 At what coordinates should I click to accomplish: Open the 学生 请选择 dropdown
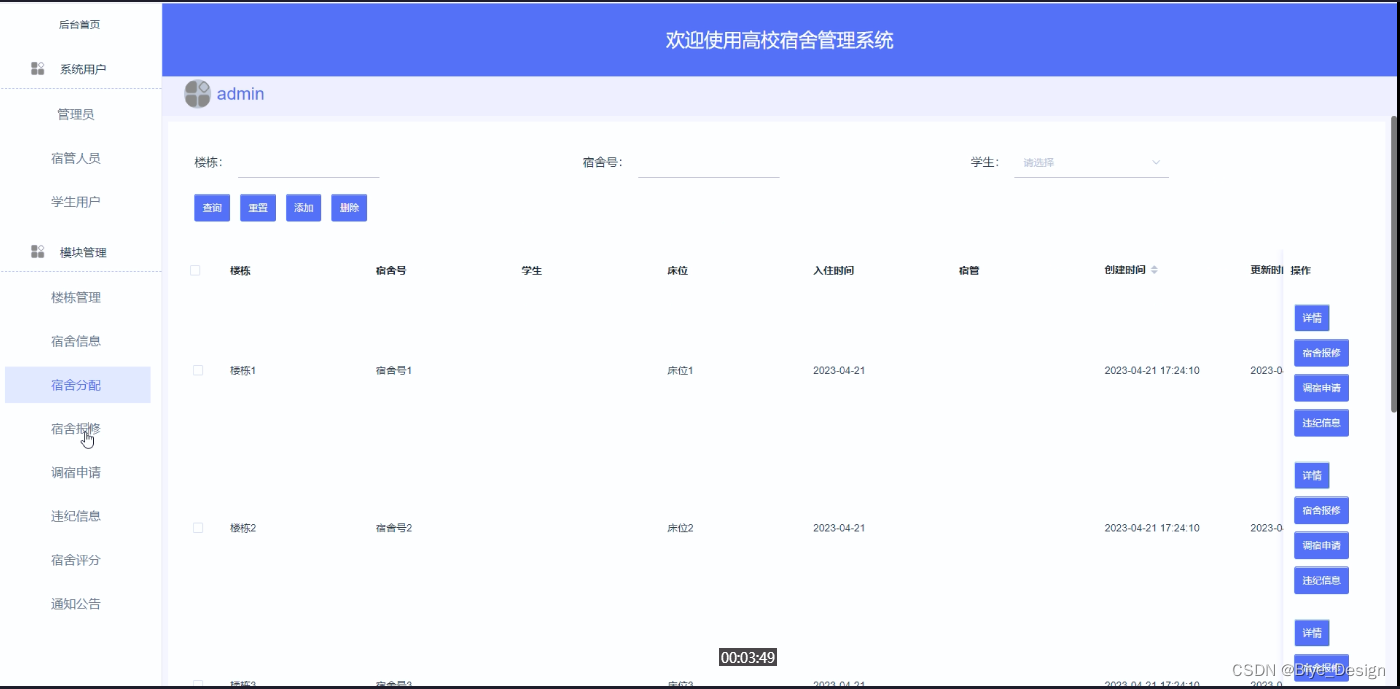[1090, 161]
